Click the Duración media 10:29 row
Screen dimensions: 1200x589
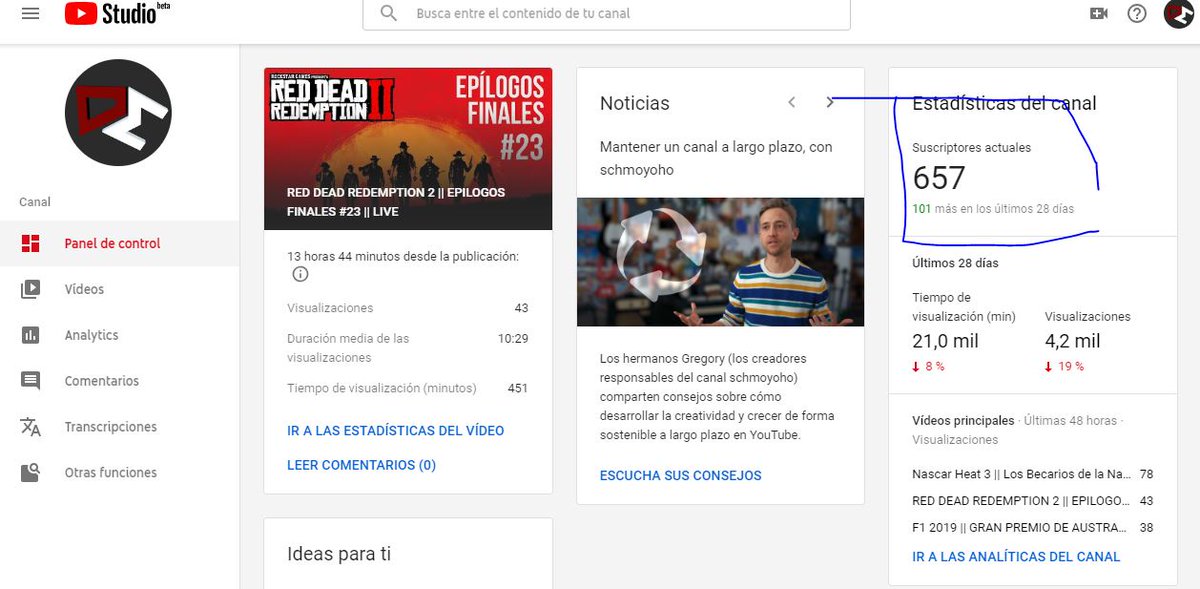(x=408, y=348)
